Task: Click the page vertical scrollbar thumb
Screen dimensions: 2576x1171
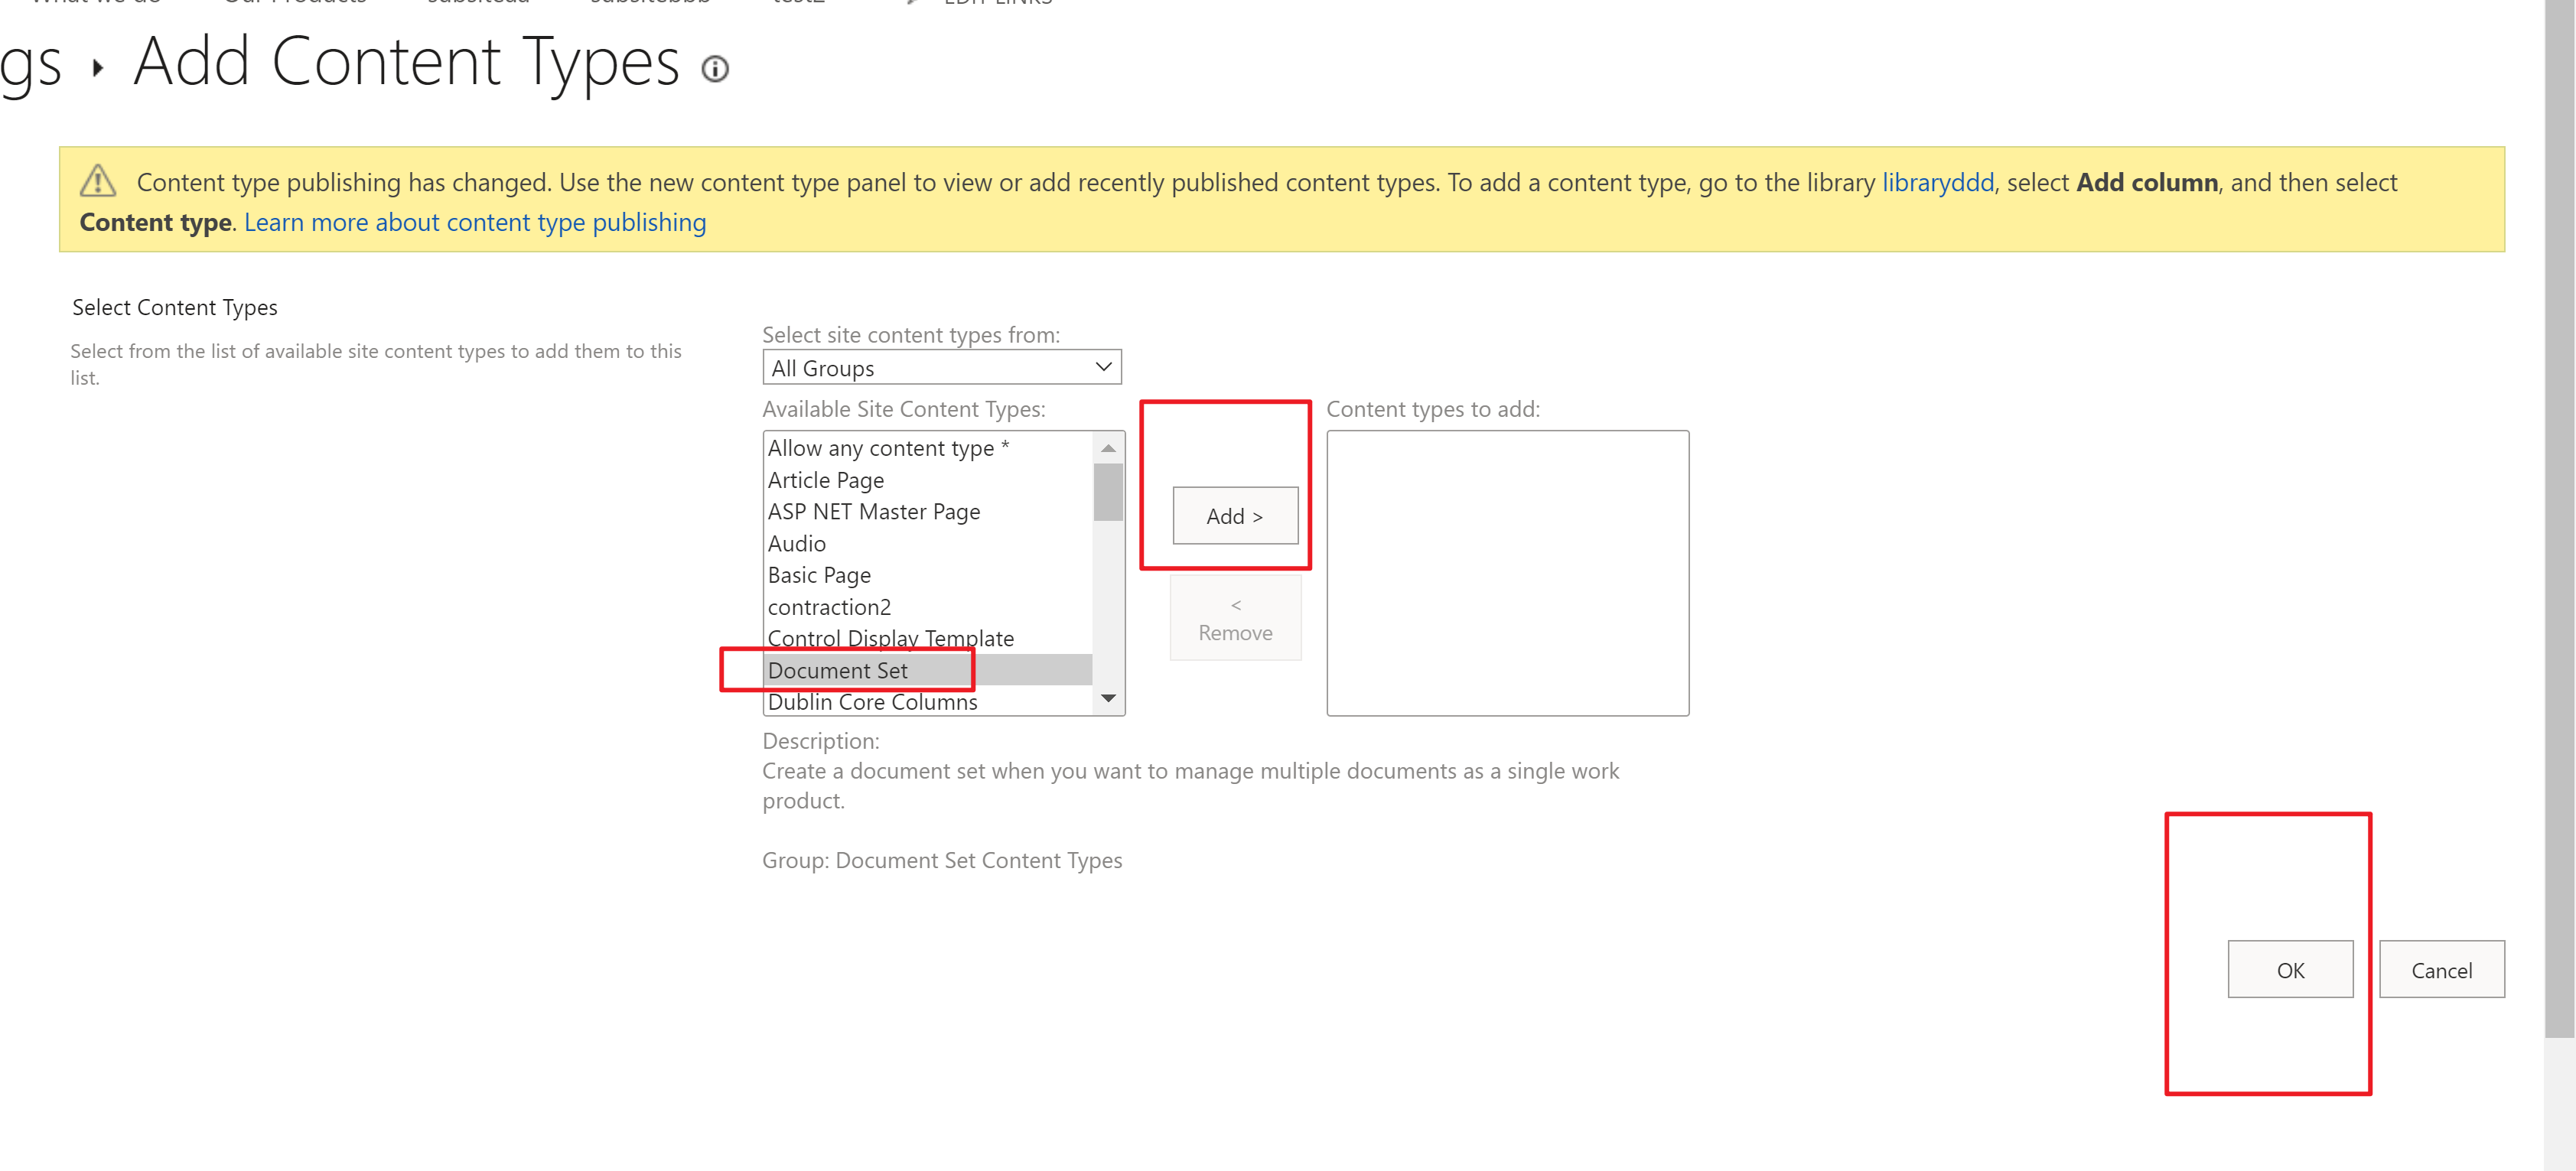Action: (2559, 520)
